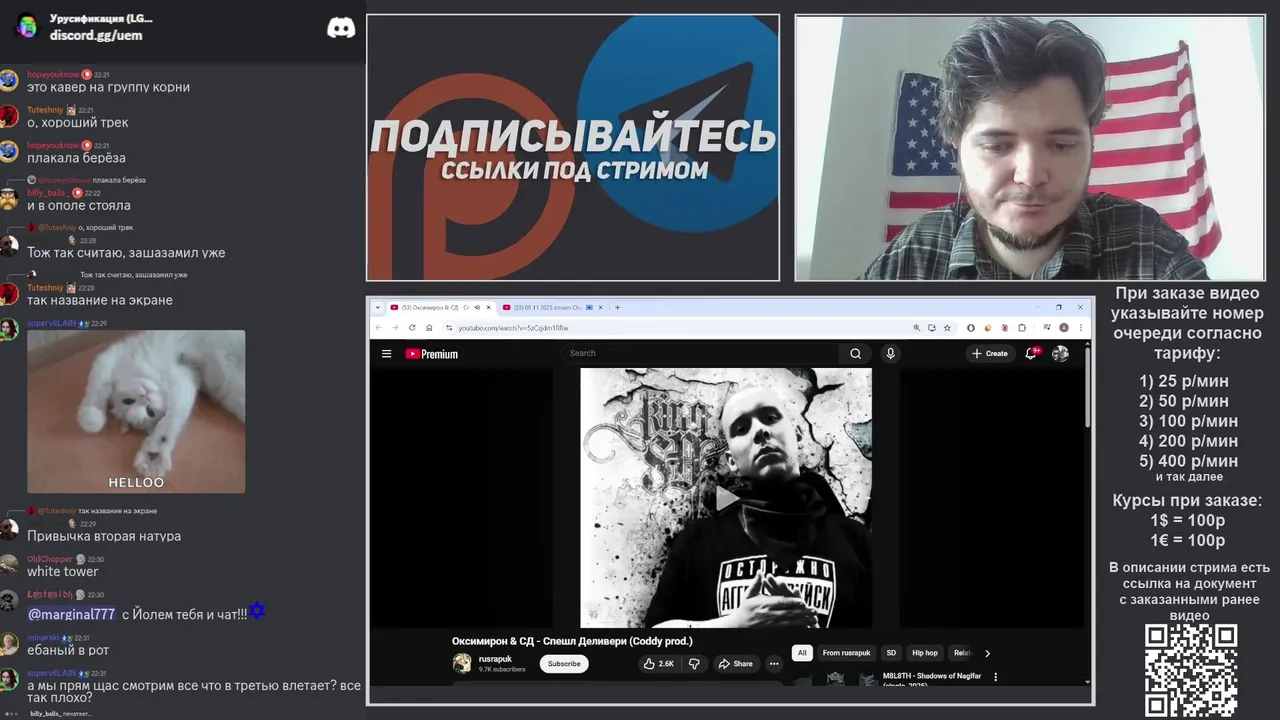The height and width of the screenshot is (720, 1280).
Task: Start voice search with microphone icon
Action: 890,353
